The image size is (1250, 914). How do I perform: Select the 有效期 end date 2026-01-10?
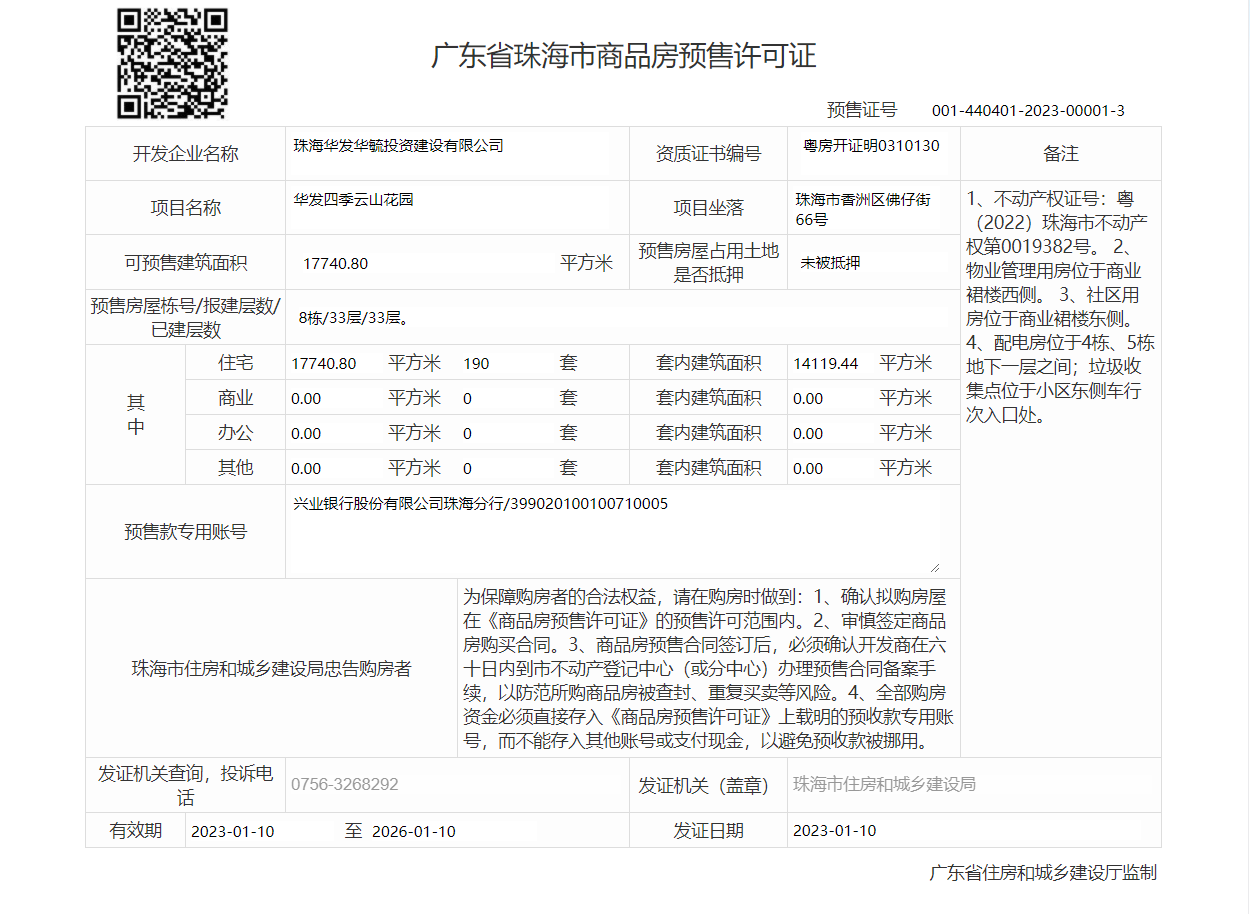[414, 831]
